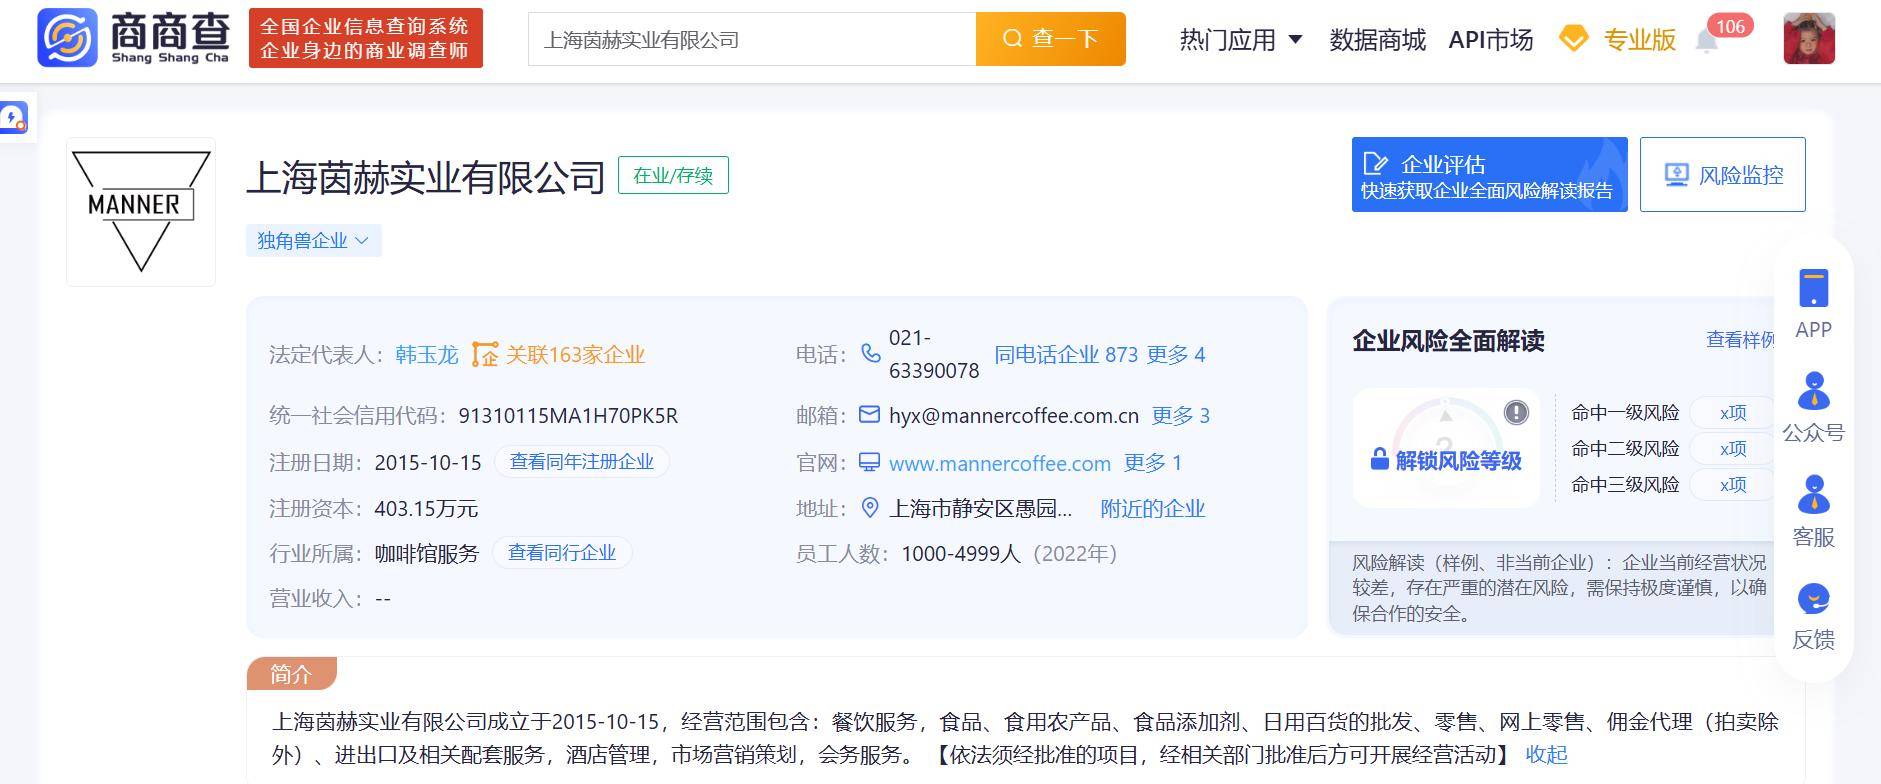Click the industry value 咖啡馆服务
Viewport: 1881px width, 784px height.
coord(427,553)
